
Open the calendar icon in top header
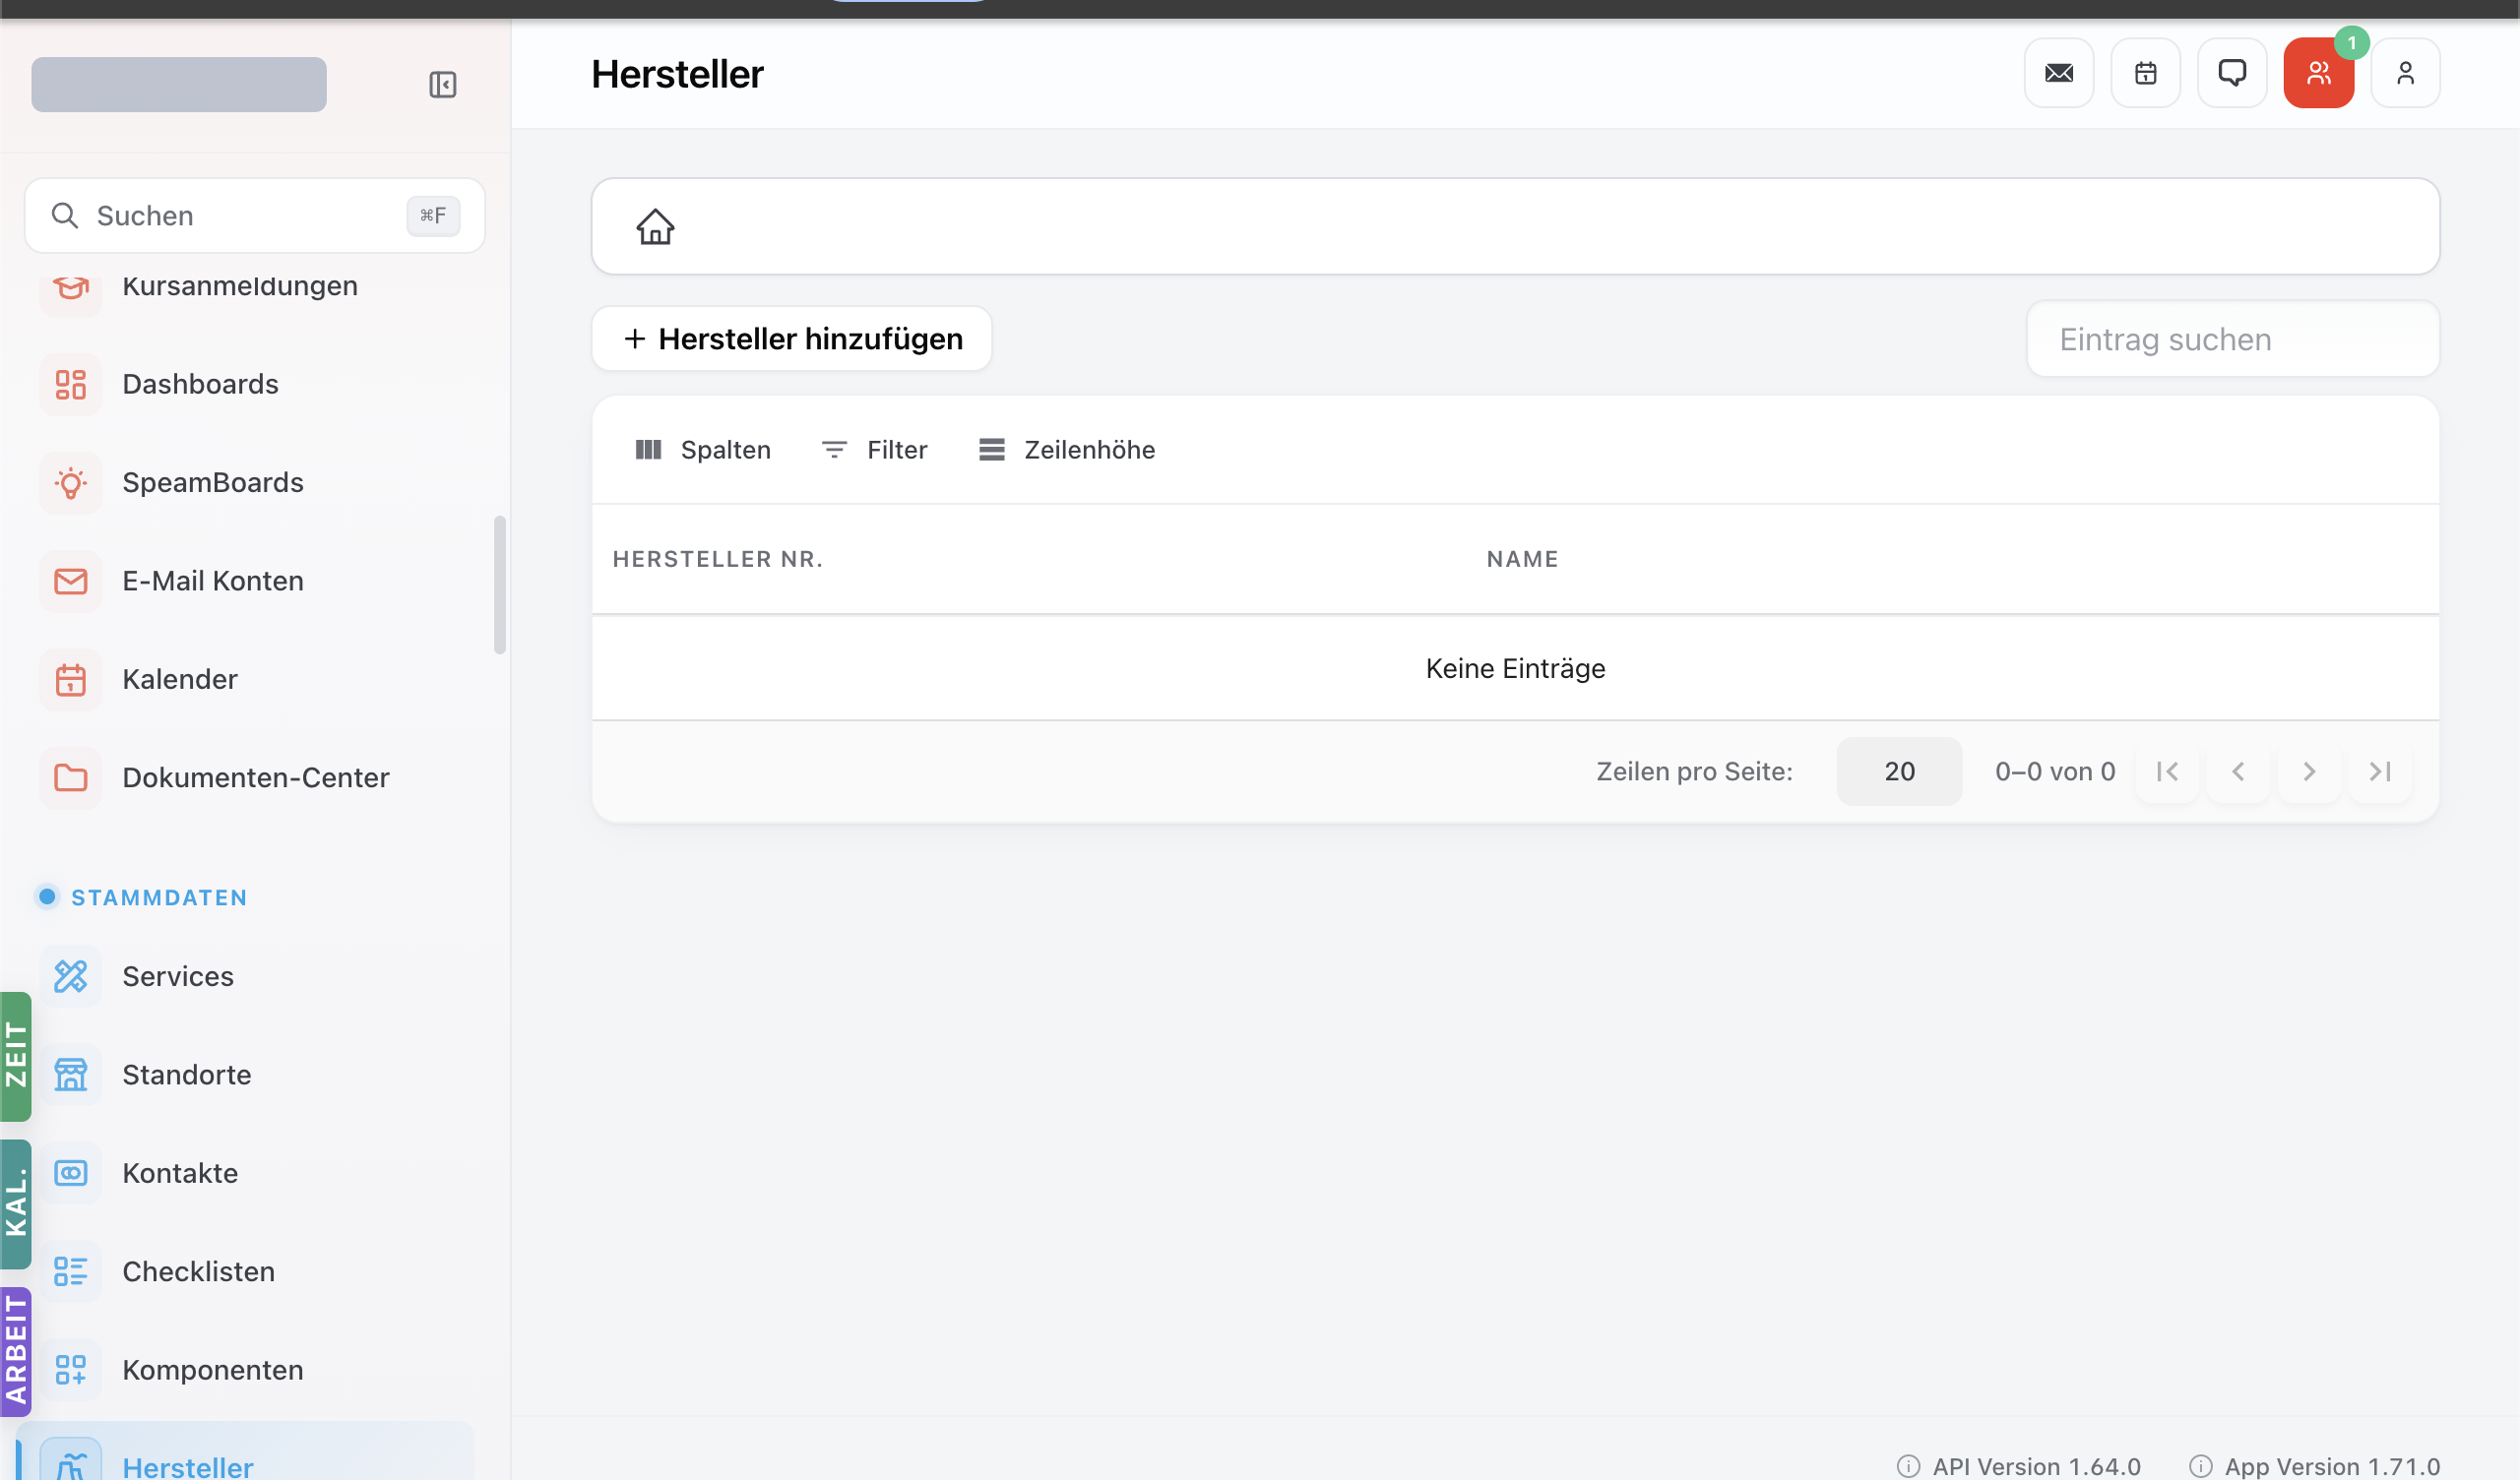(2145, 73)
